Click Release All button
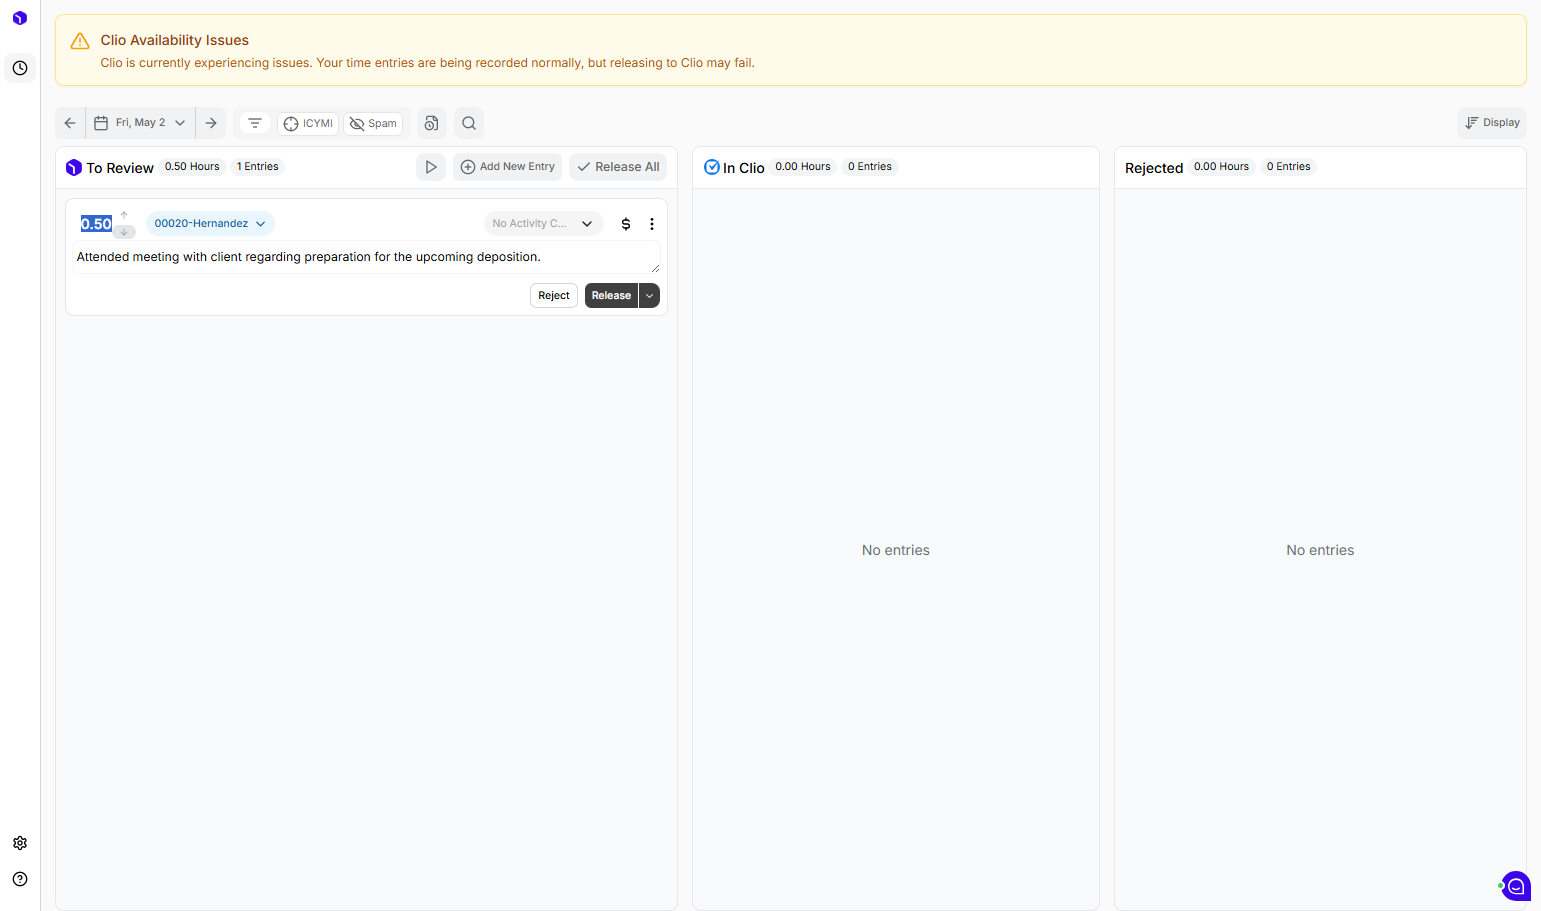 coord(618,167)
